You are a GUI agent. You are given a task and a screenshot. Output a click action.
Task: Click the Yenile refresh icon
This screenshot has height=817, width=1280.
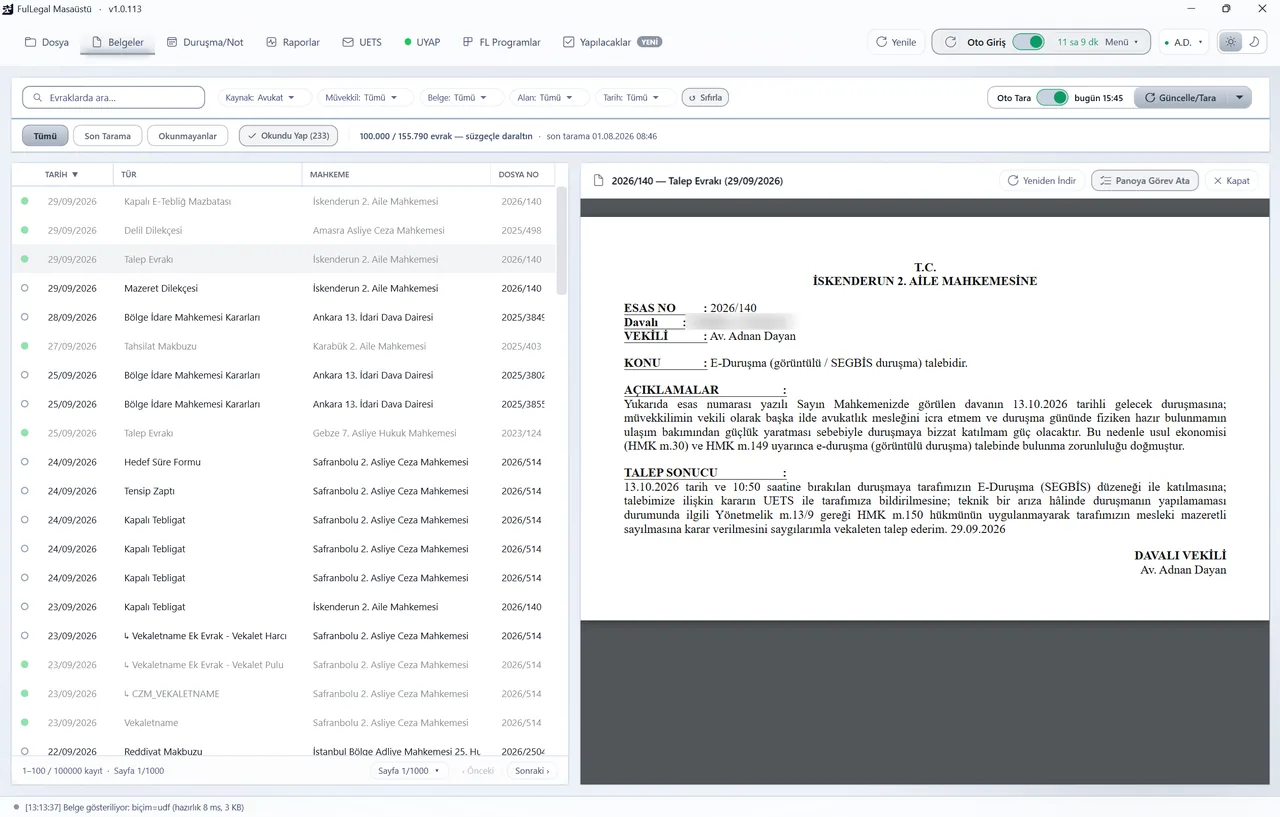click(x=881, y=42)
